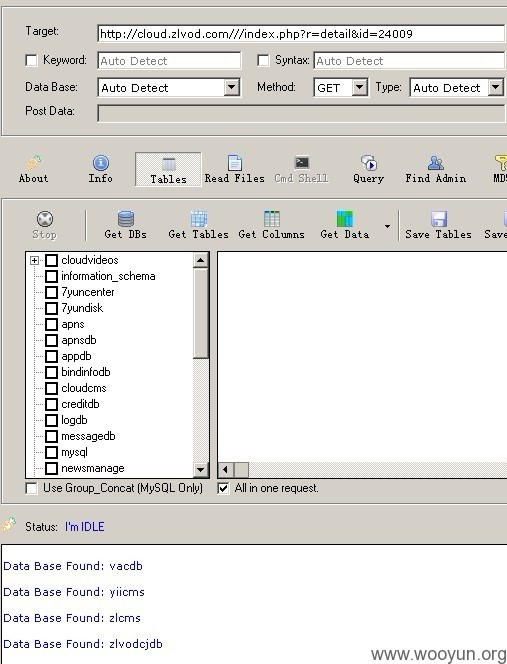Open the Method GET dropdown
This screenshot has width=507, height=664.
[359, 88]
